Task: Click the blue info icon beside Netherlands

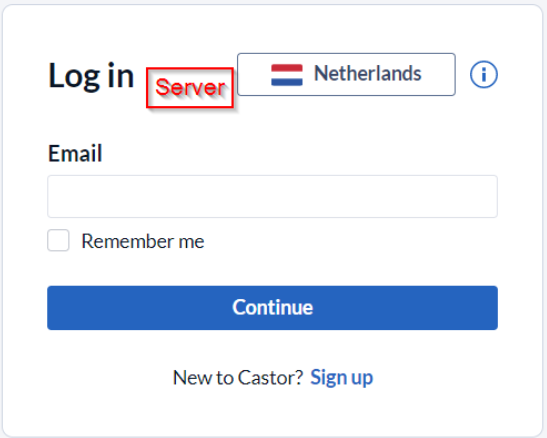Action: click(484, 74)
